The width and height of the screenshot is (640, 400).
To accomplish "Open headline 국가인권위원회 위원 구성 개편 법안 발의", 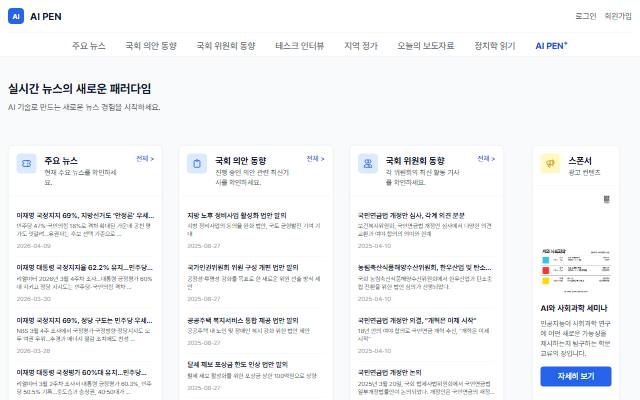I will [x=243, y=268].
